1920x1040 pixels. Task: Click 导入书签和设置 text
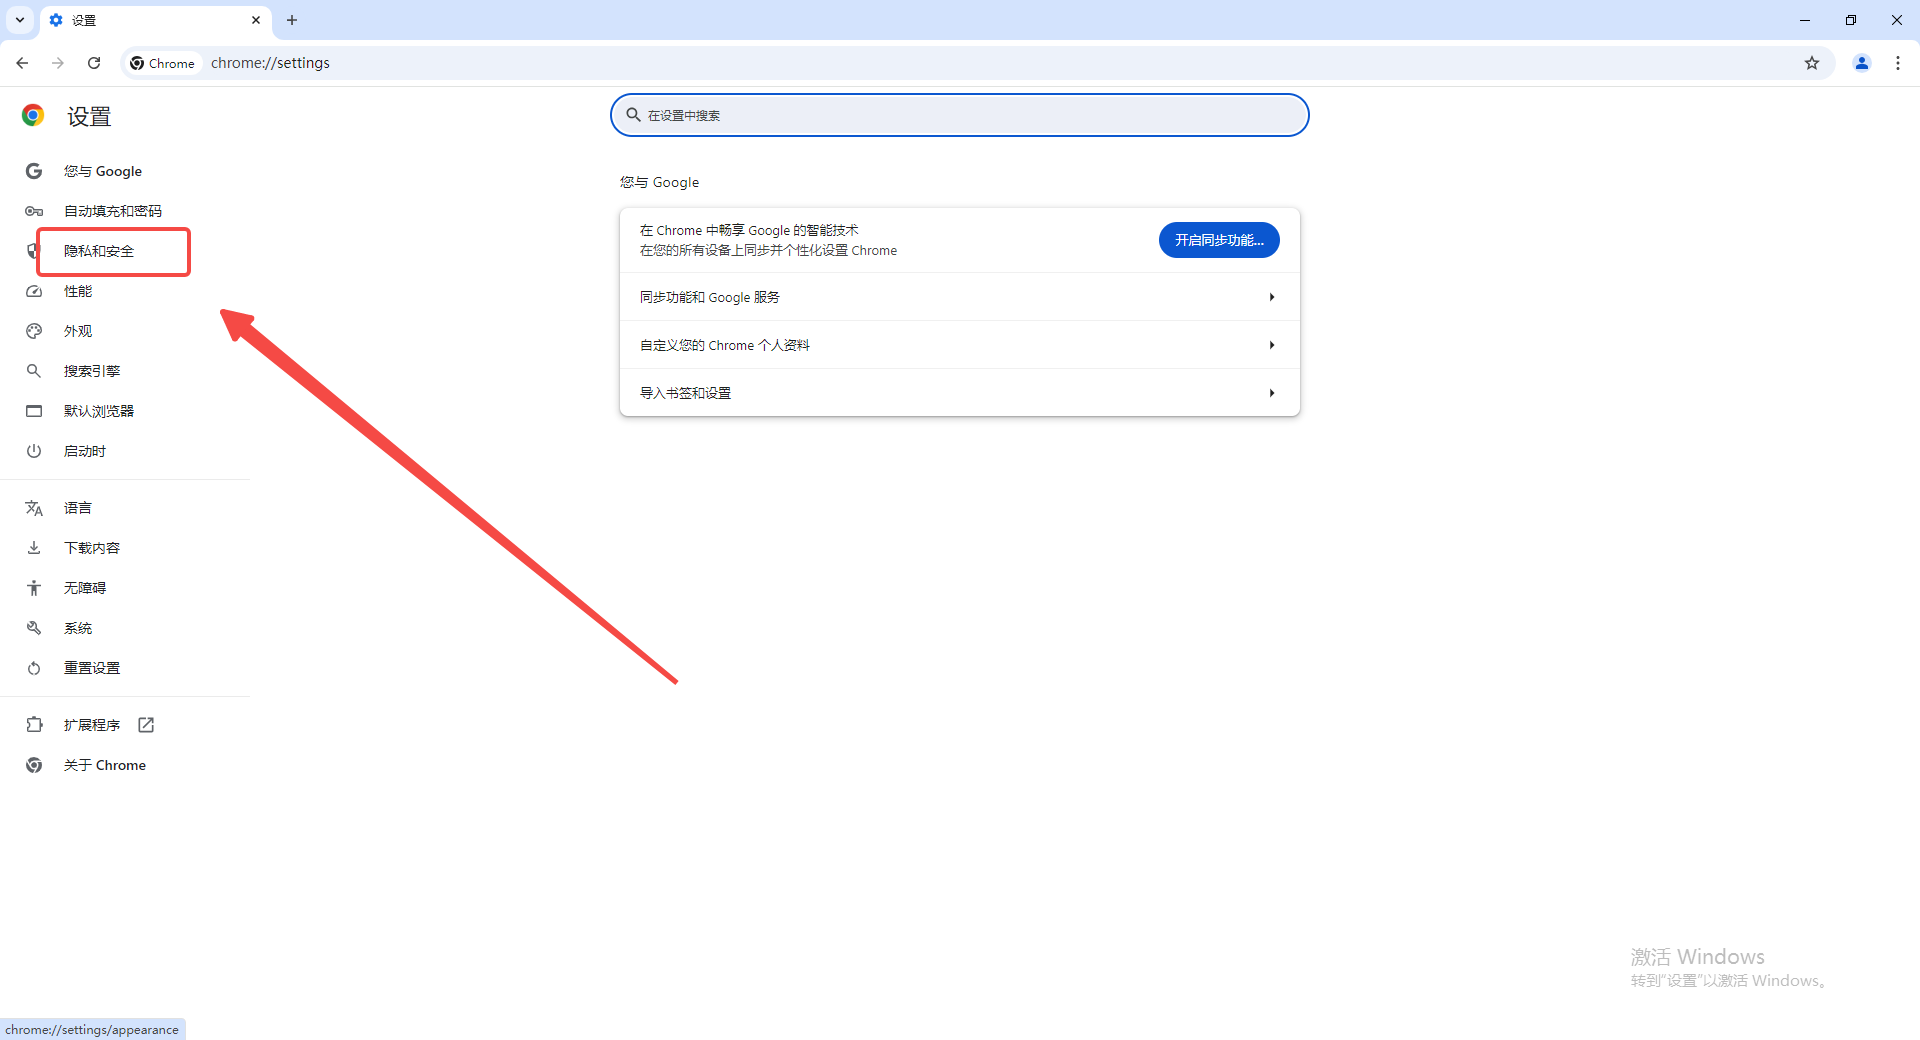coord(686,393)
